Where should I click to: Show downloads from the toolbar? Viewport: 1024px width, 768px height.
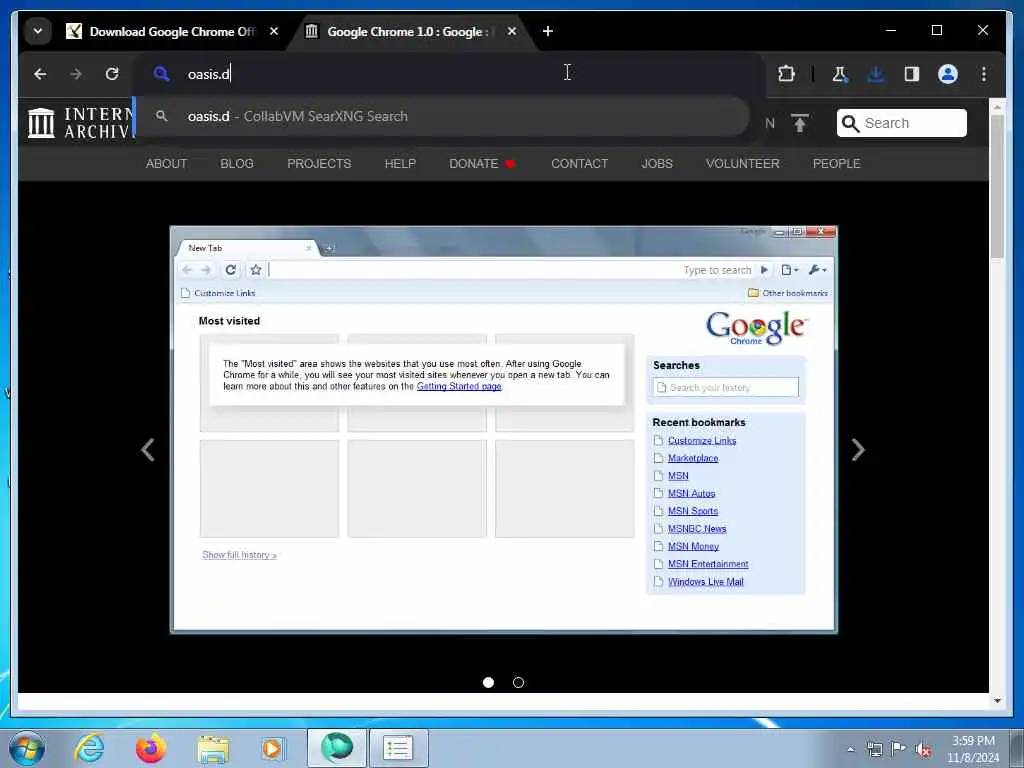[876, 74]
